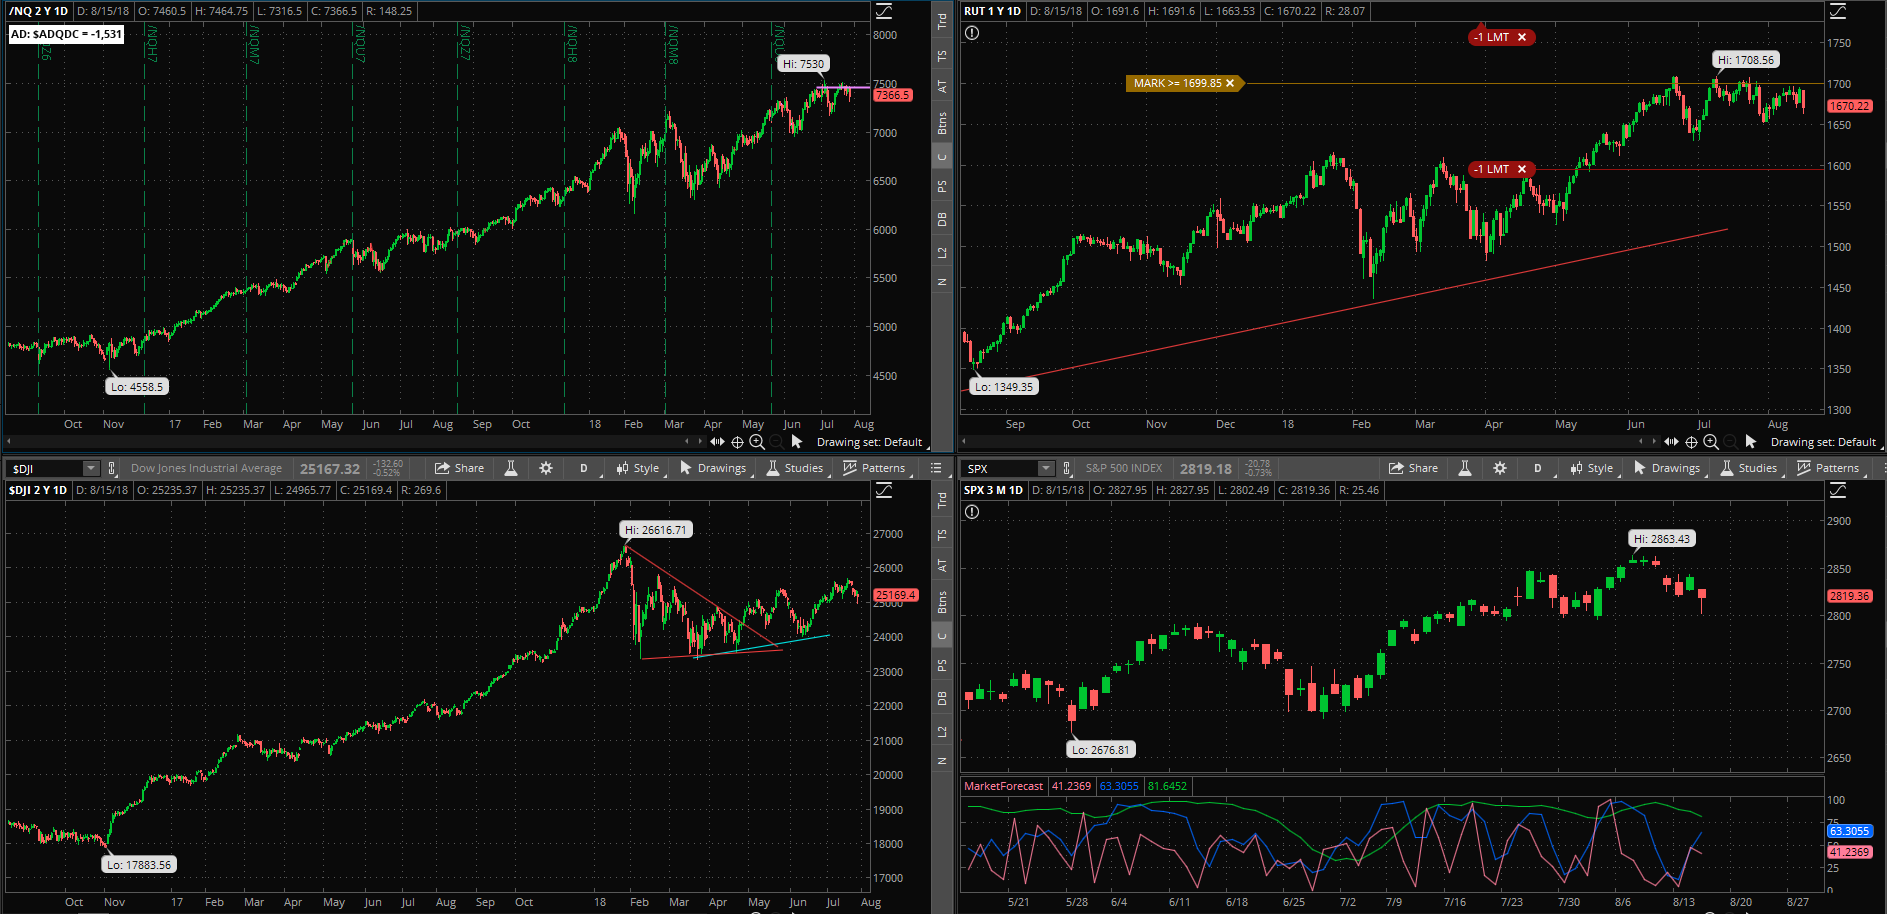Open PS tab on /NQ chart sidebar
This screenshot has height=914, width=1887.
click(942, 186)
